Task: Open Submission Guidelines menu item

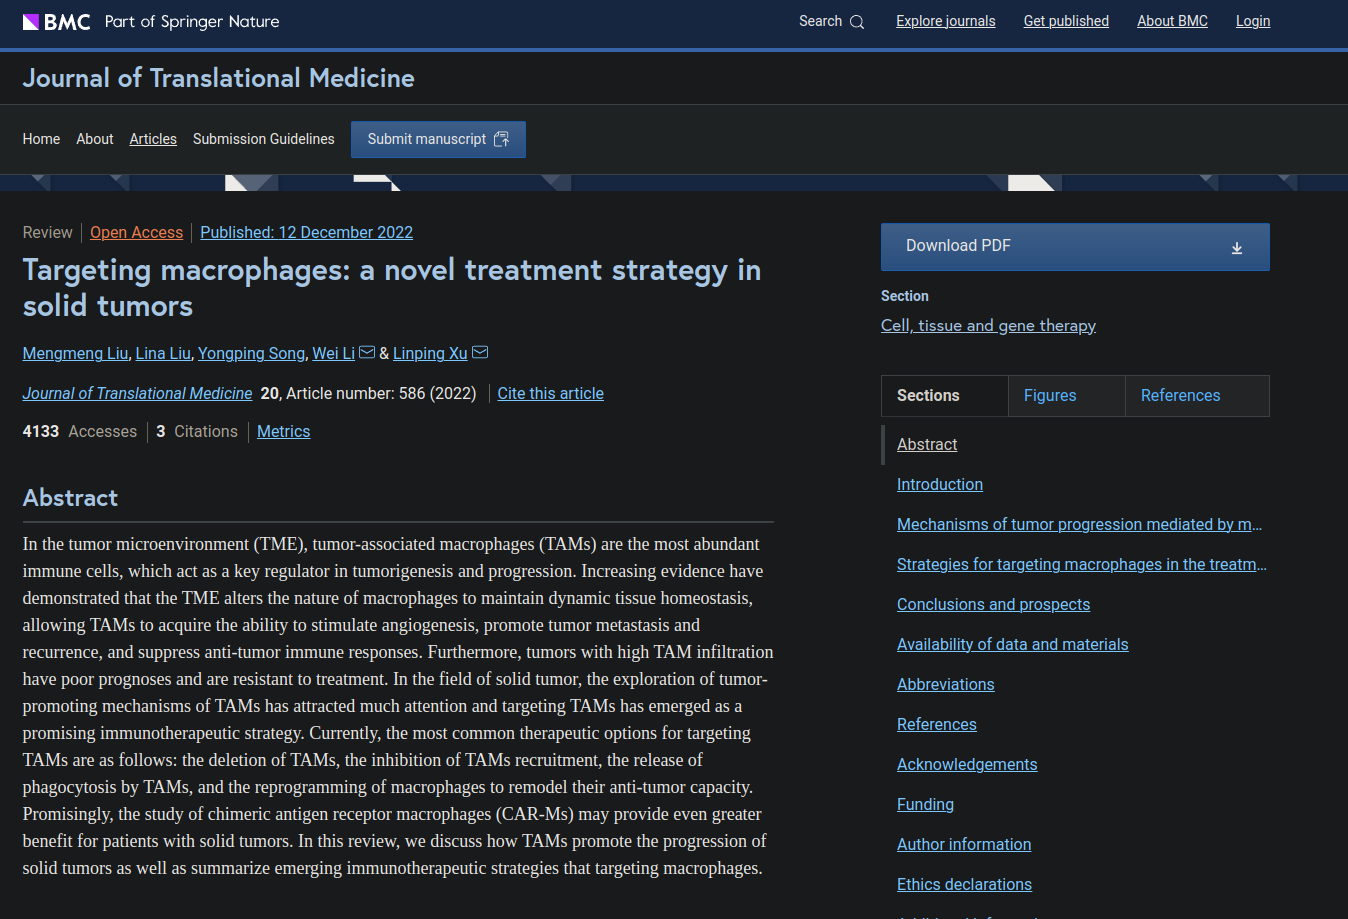Action: click(264, 139)
